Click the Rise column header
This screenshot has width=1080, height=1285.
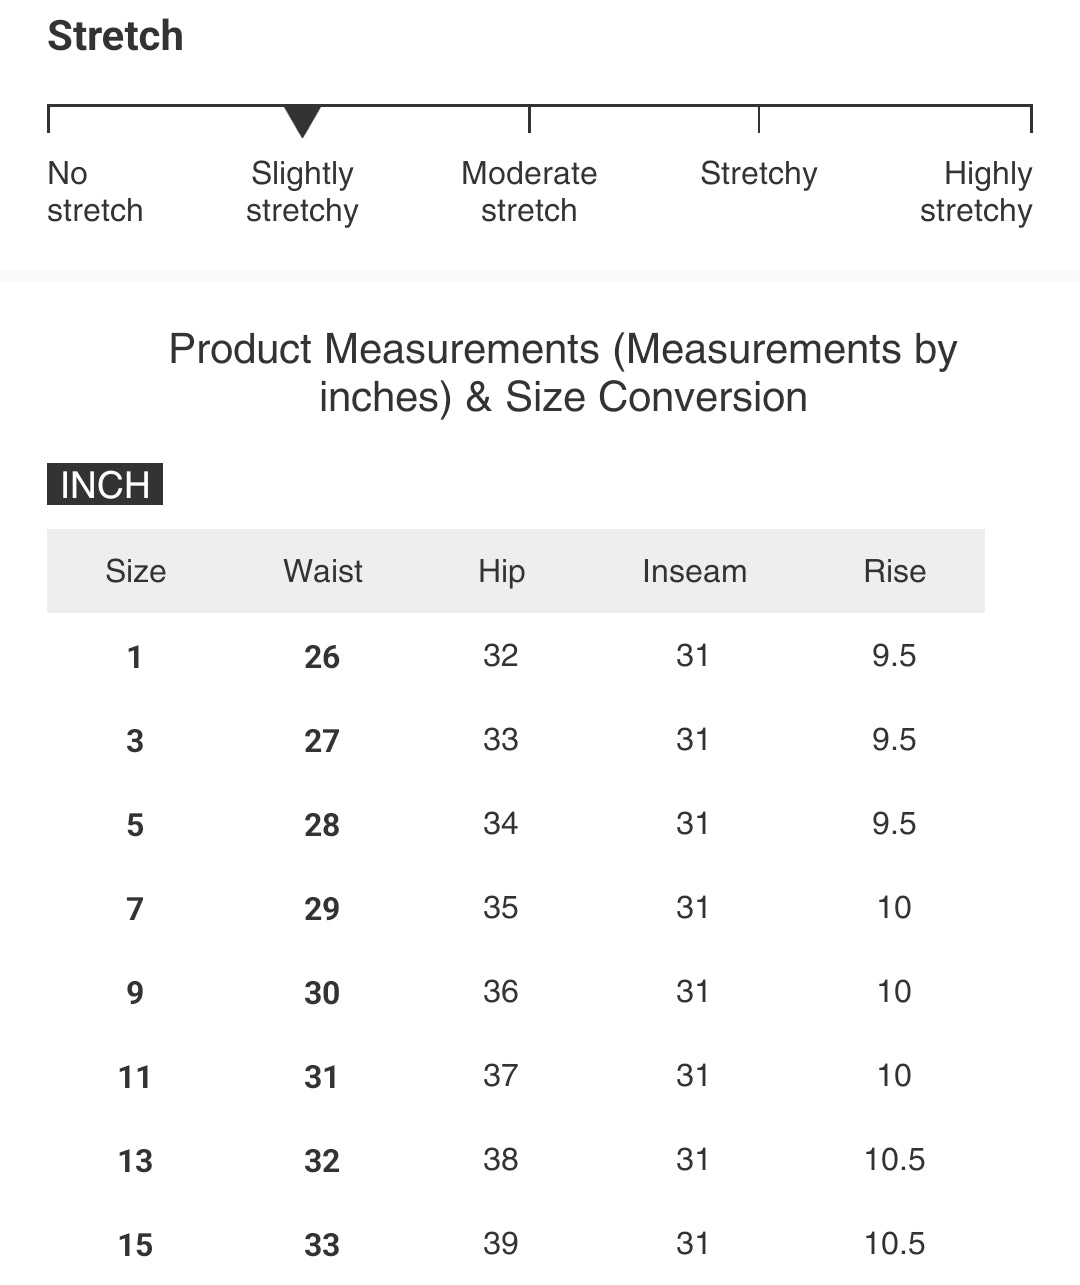[x=895, y=571]
